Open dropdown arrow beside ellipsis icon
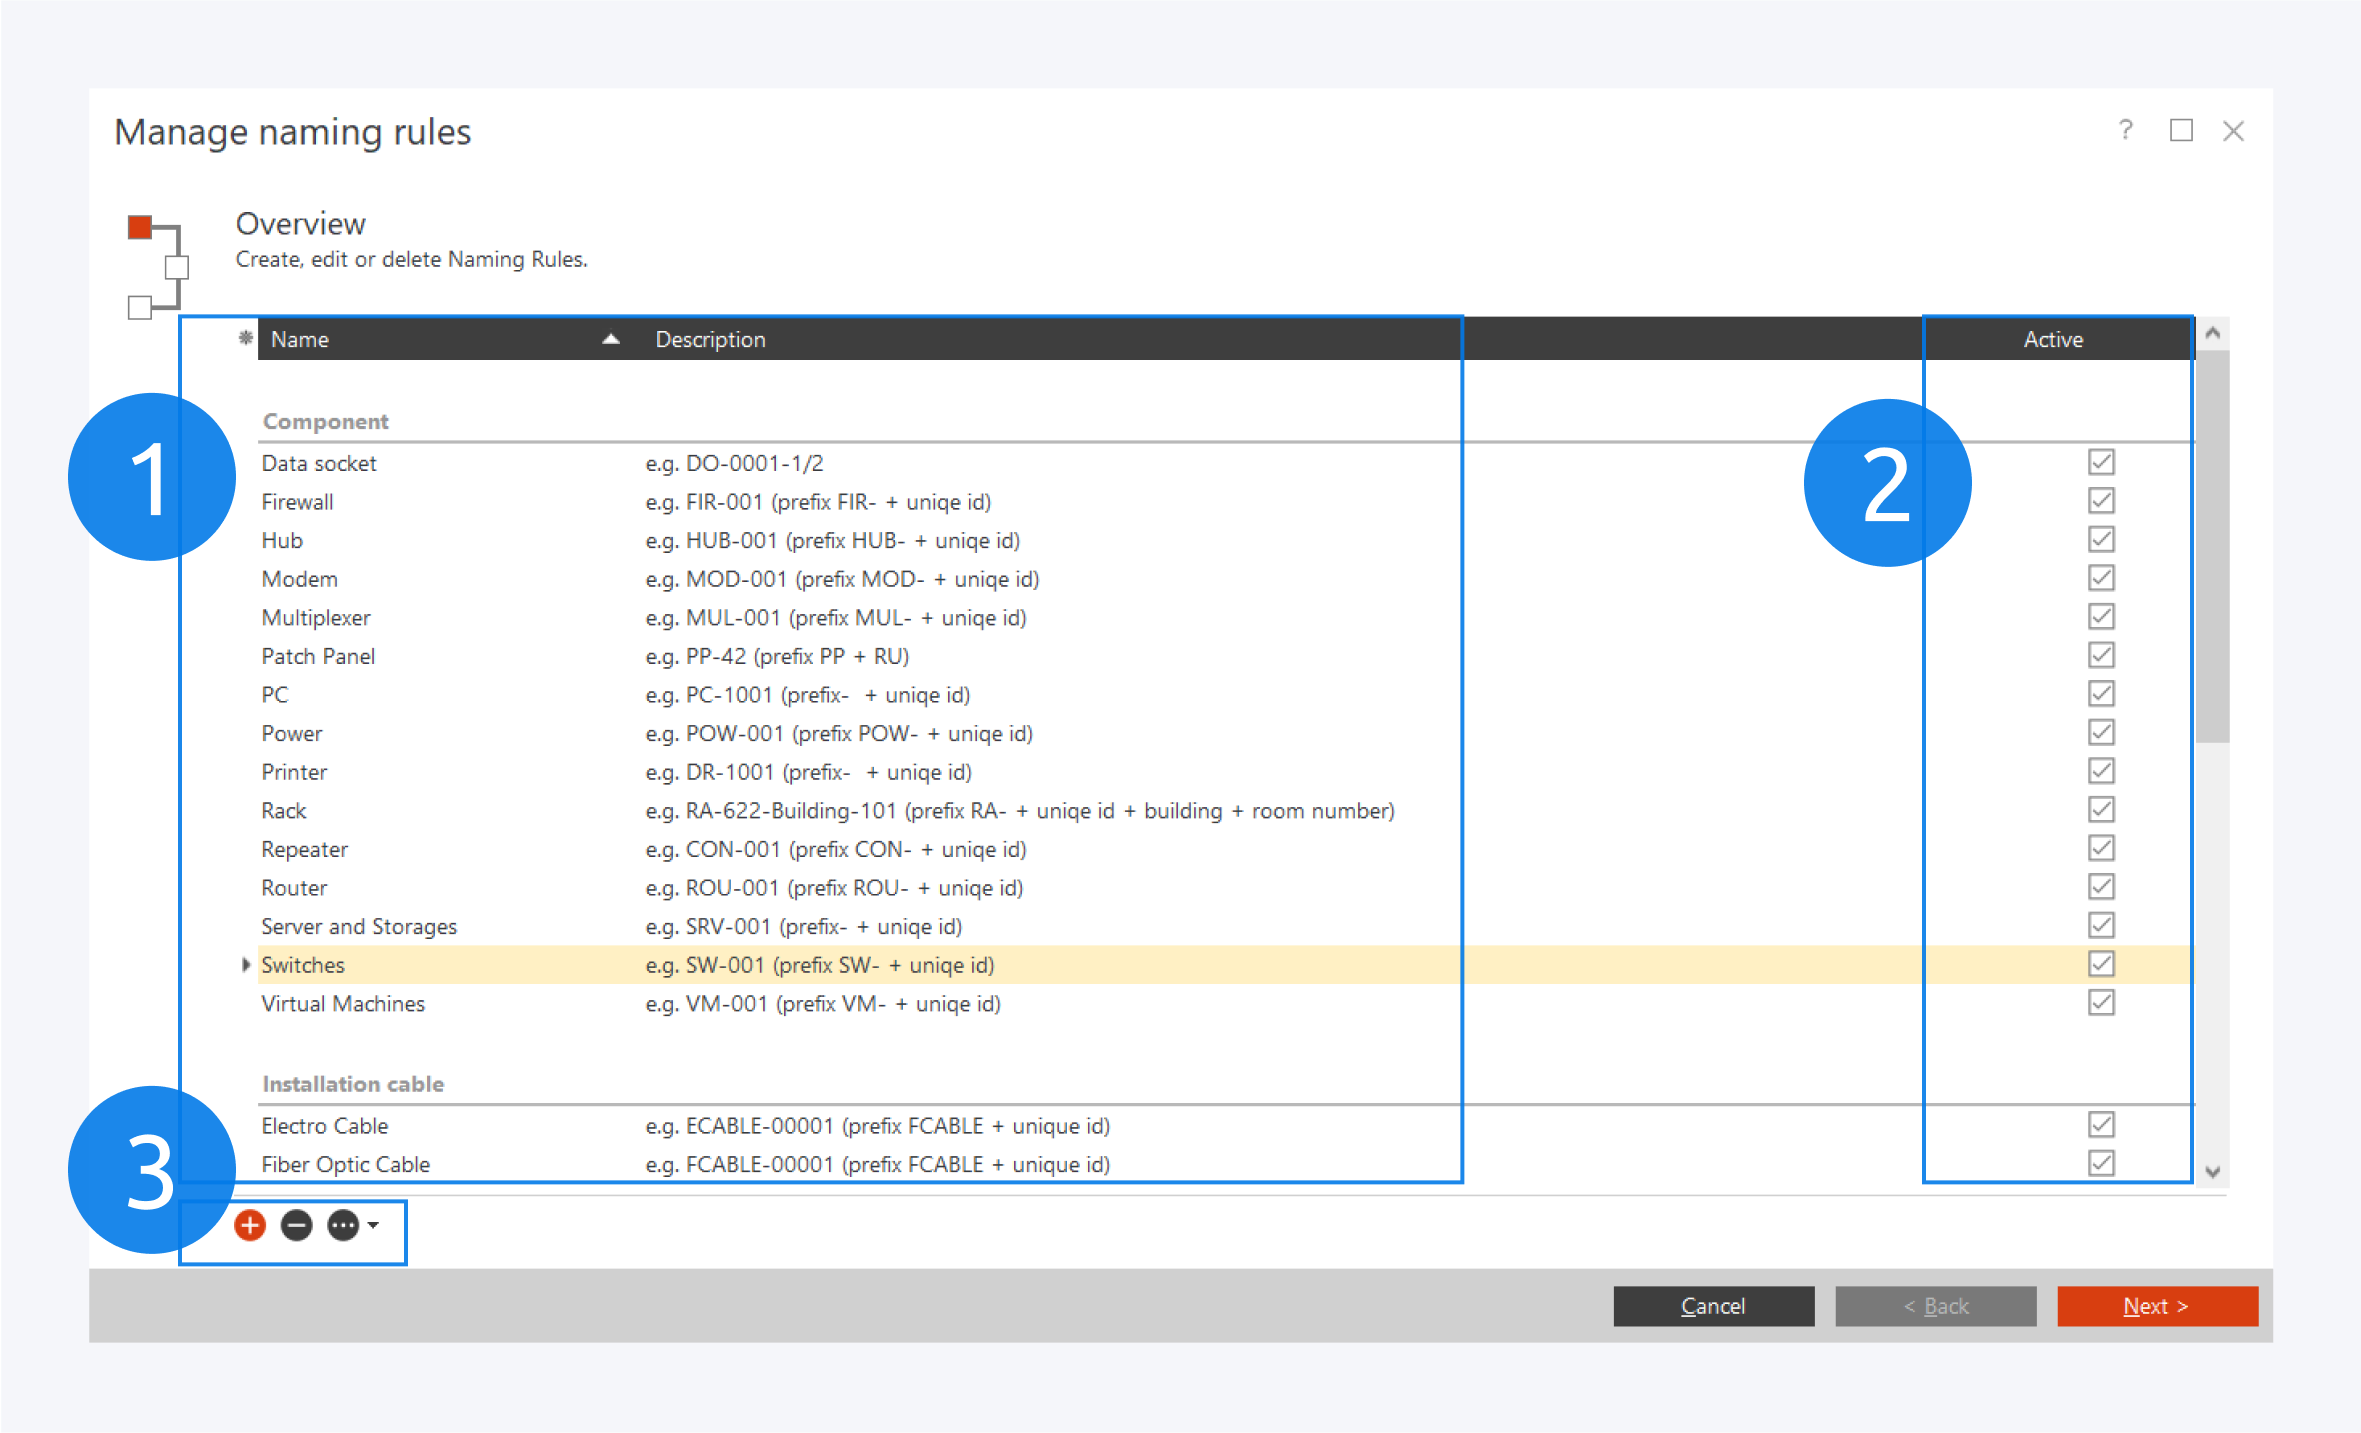Screen dimensions: 2361x1433 click(x=374, y=1225)
